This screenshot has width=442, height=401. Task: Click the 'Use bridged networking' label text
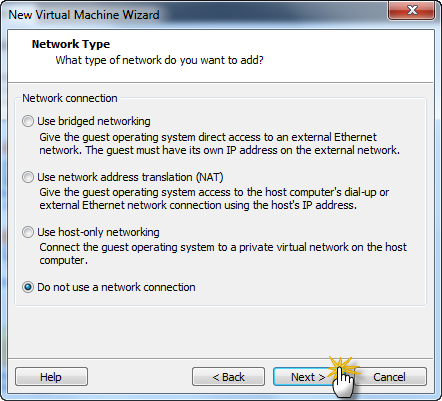(x=94, y=121)
